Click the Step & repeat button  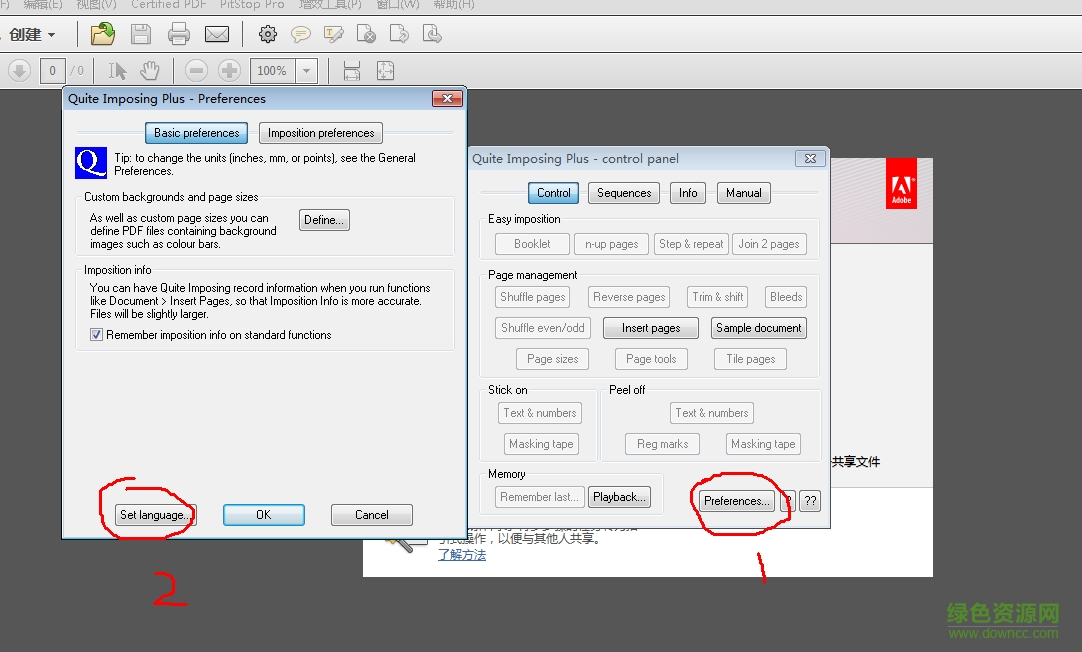(x=691, y=244)
